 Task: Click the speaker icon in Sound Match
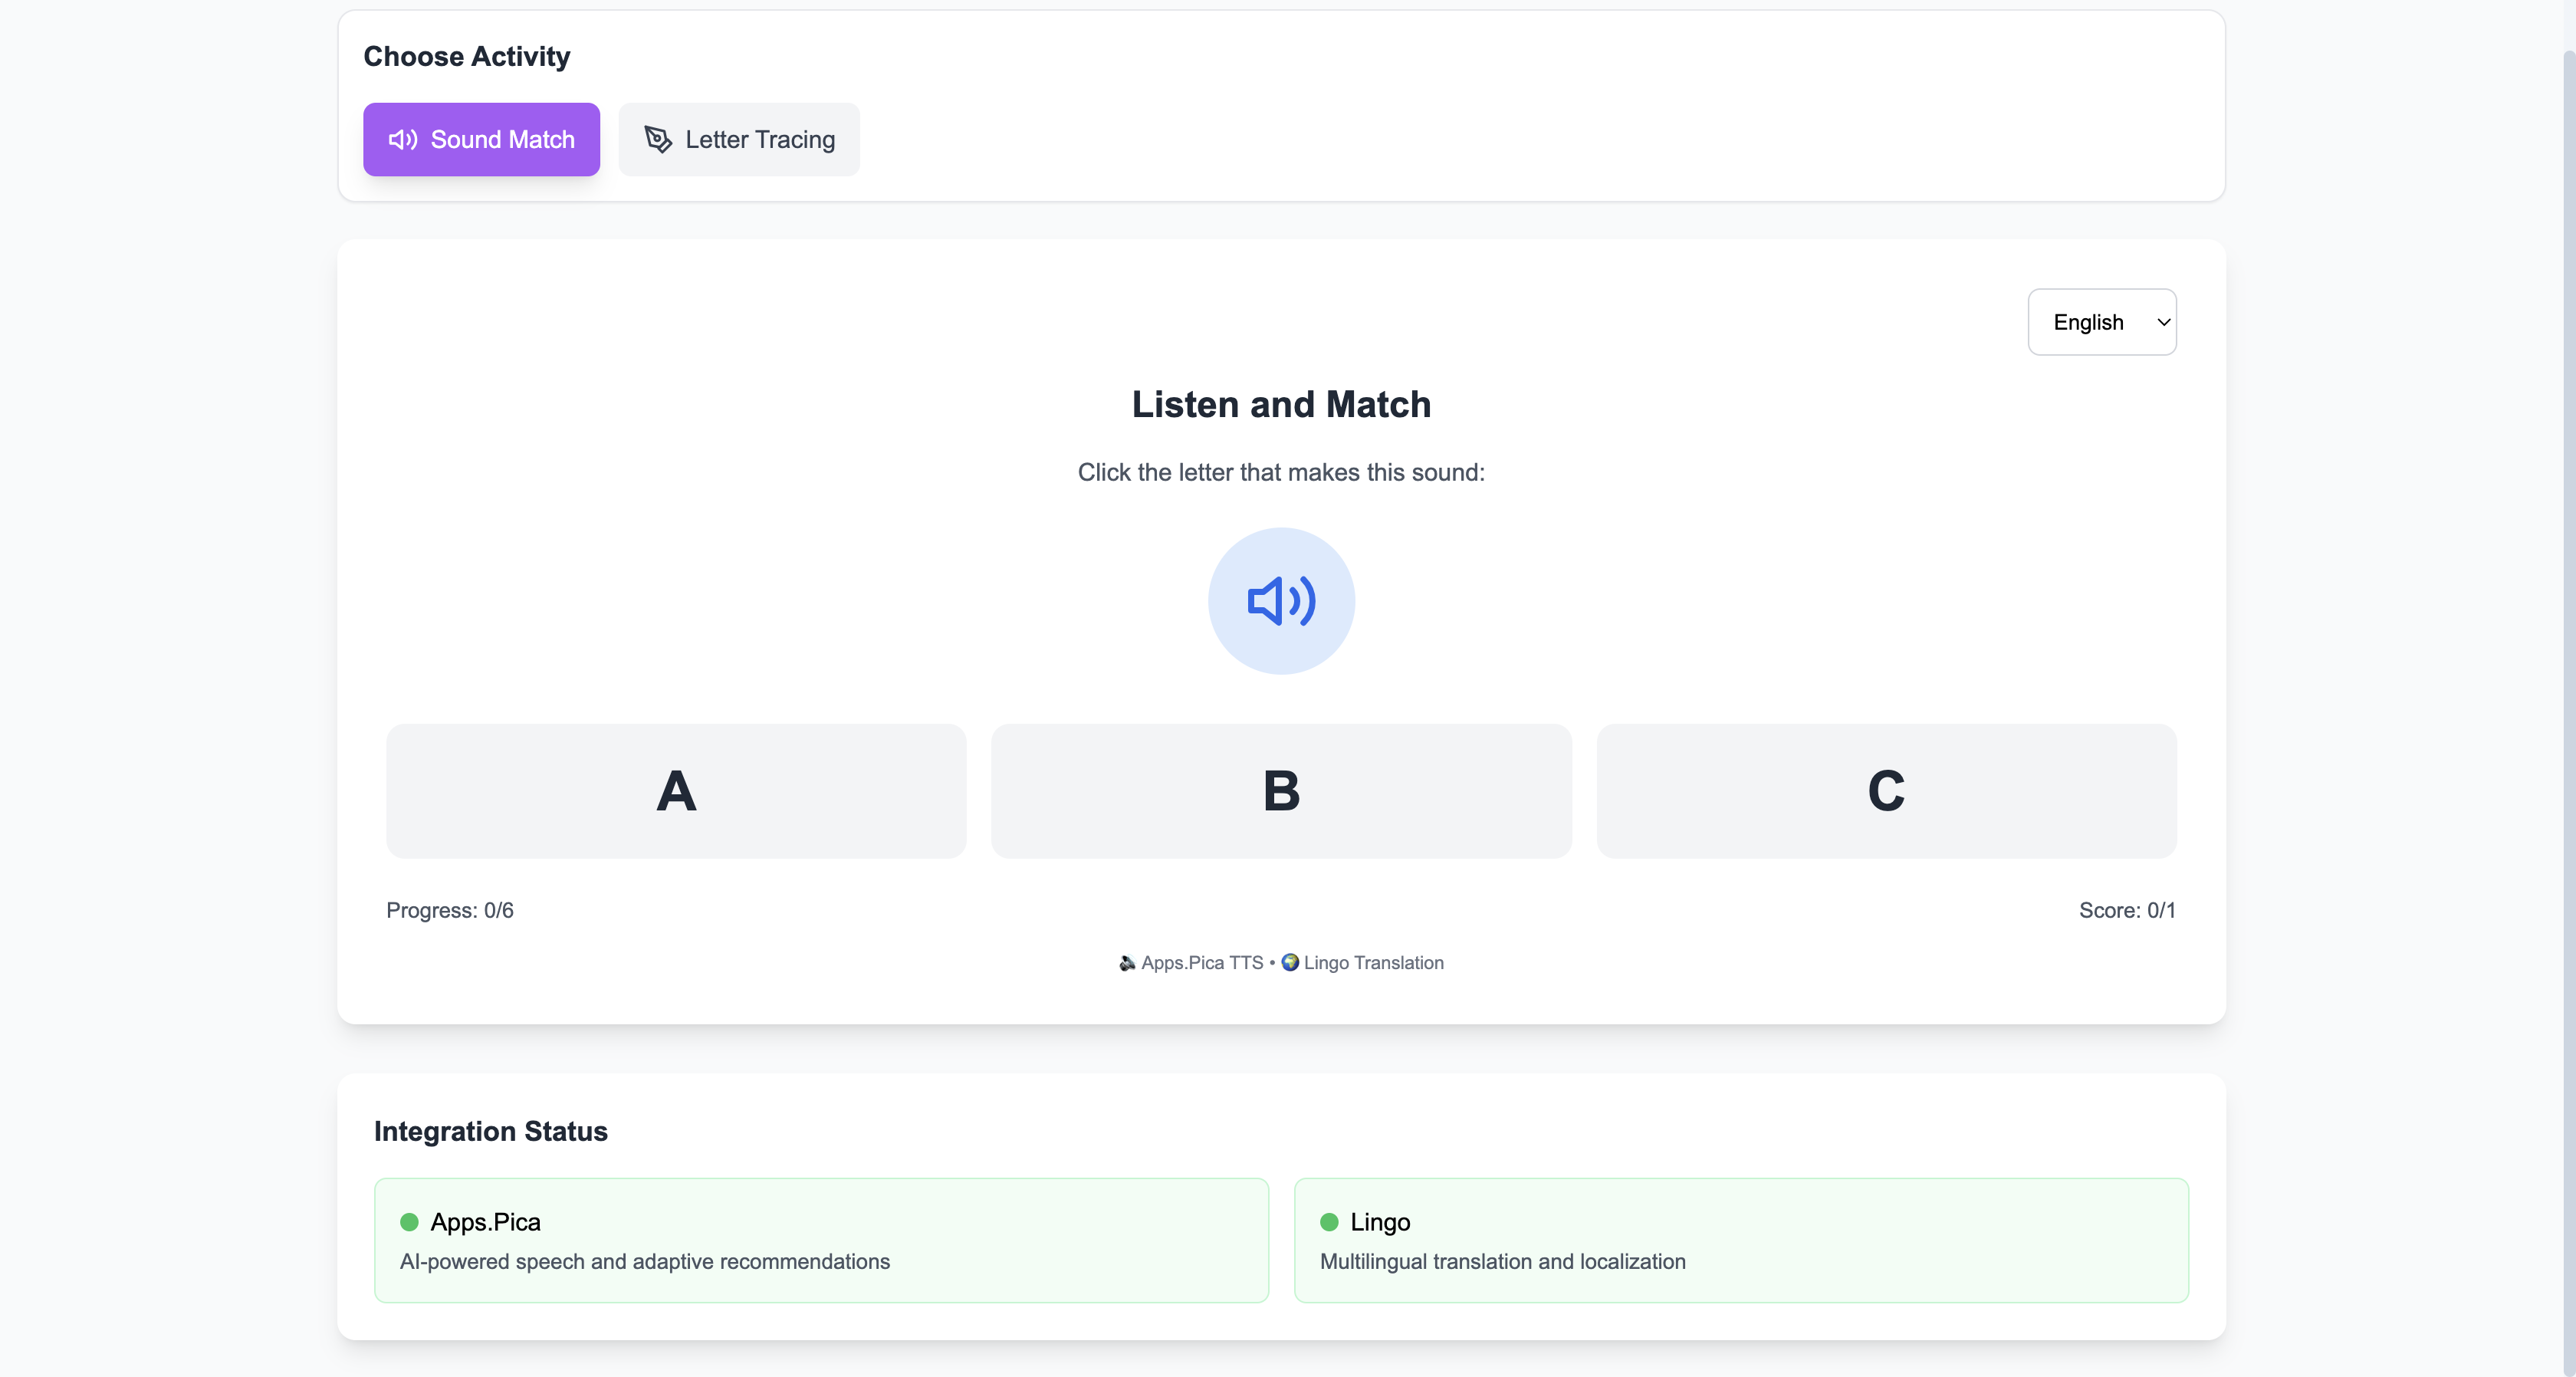pos(403,140)
